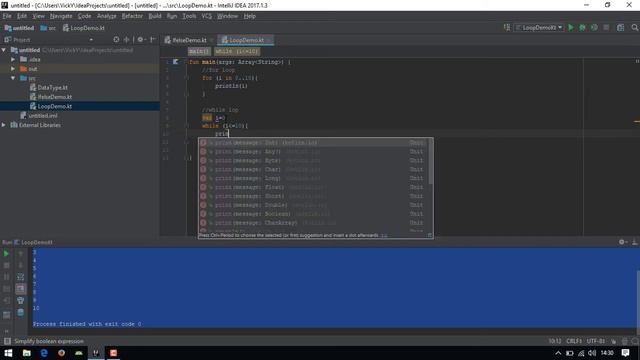Open the Refactor menu
640x360 pixels.
(x=132, y=16)
